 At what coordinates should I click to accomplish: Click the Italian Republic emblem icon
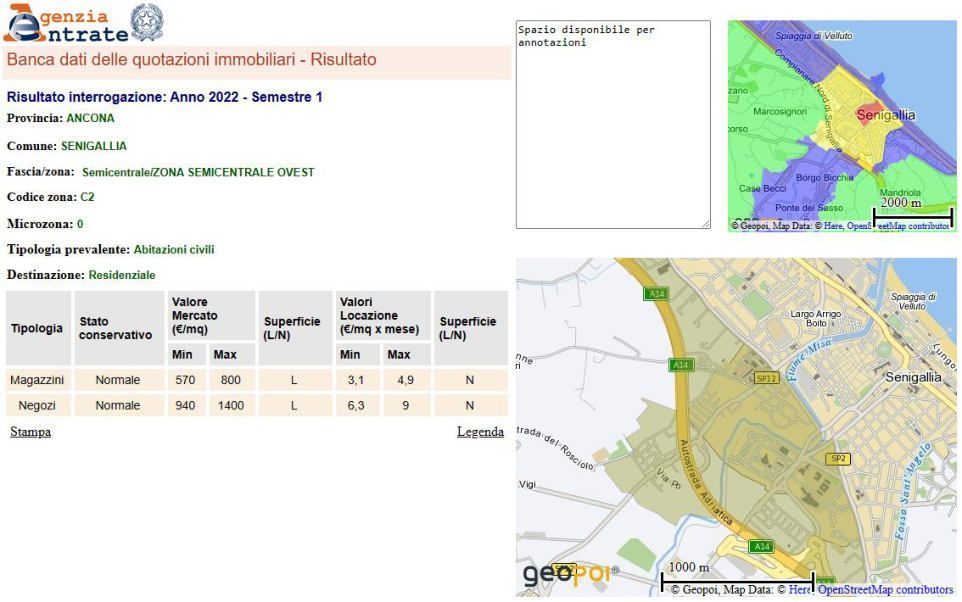point(148,22)
